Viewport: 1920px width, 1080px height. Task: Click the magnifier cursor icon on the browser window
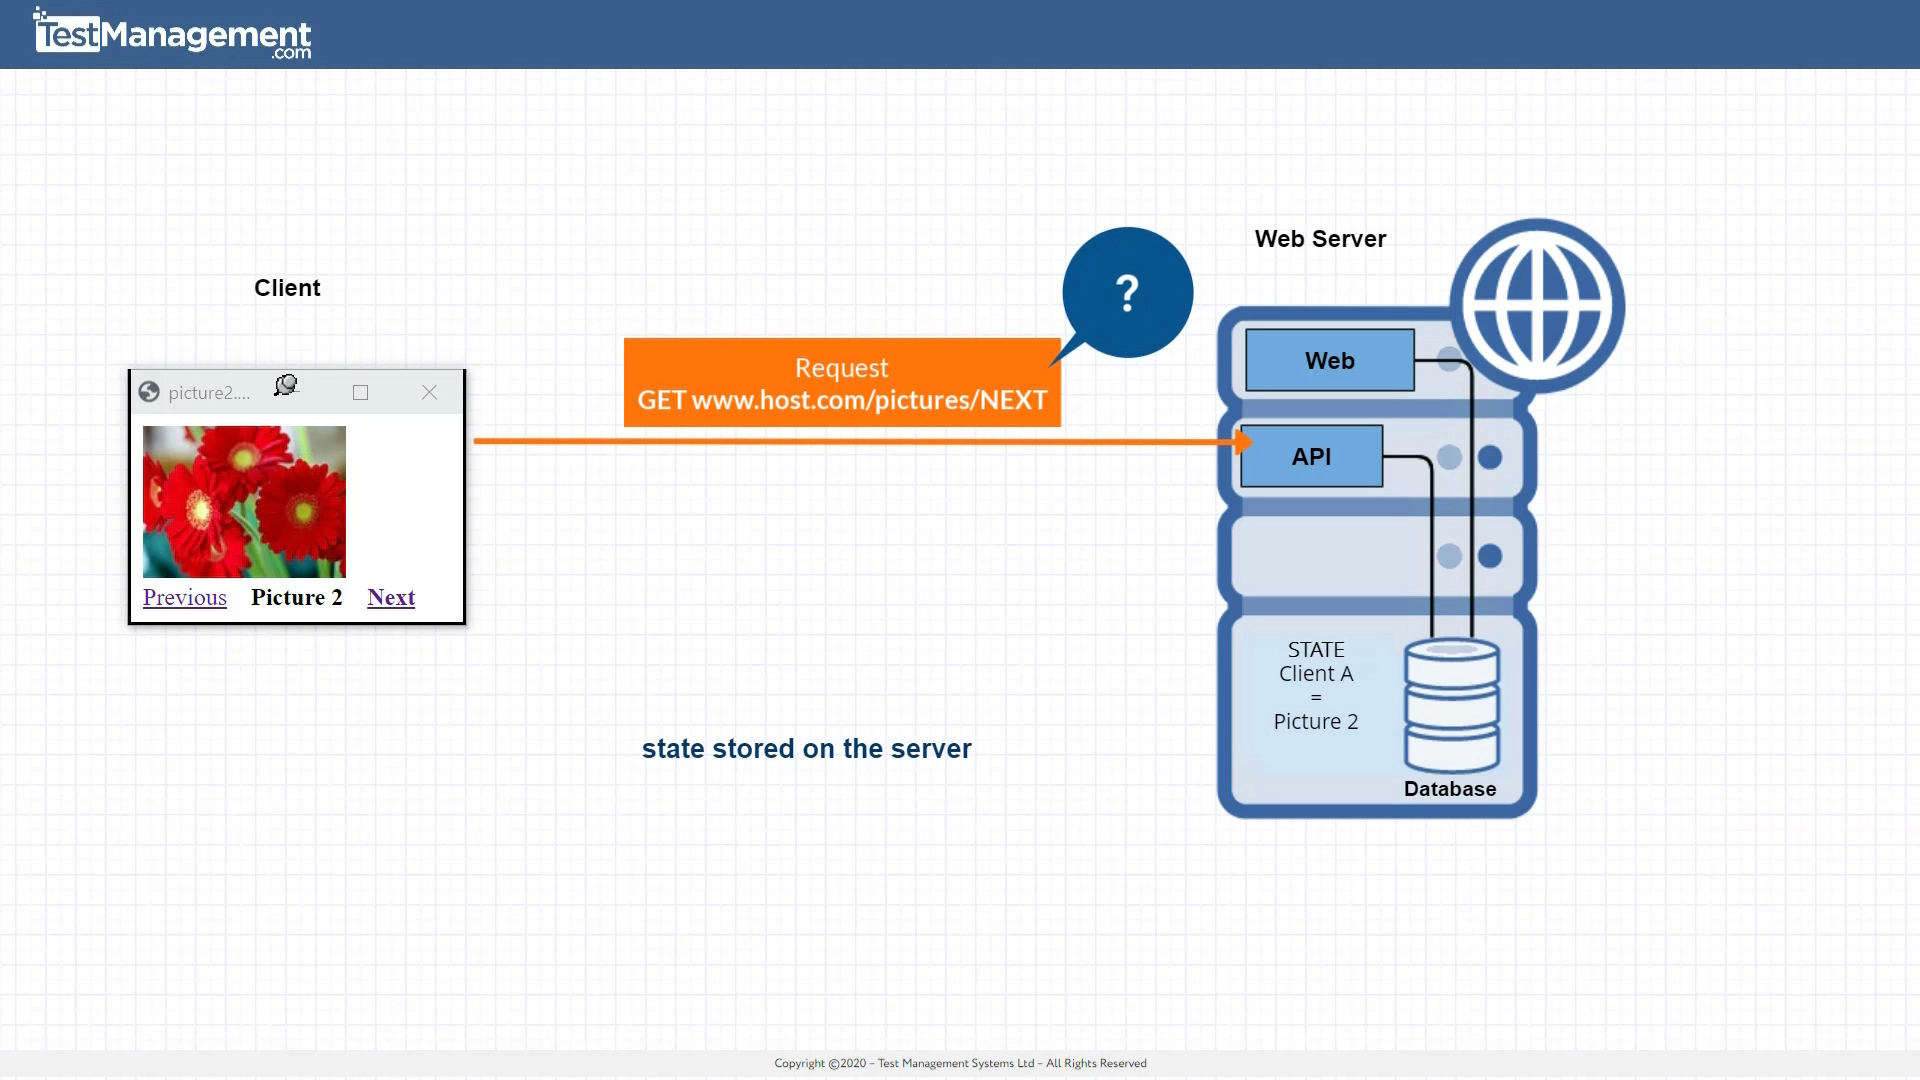pyautogui.click(x=287, y=385)
